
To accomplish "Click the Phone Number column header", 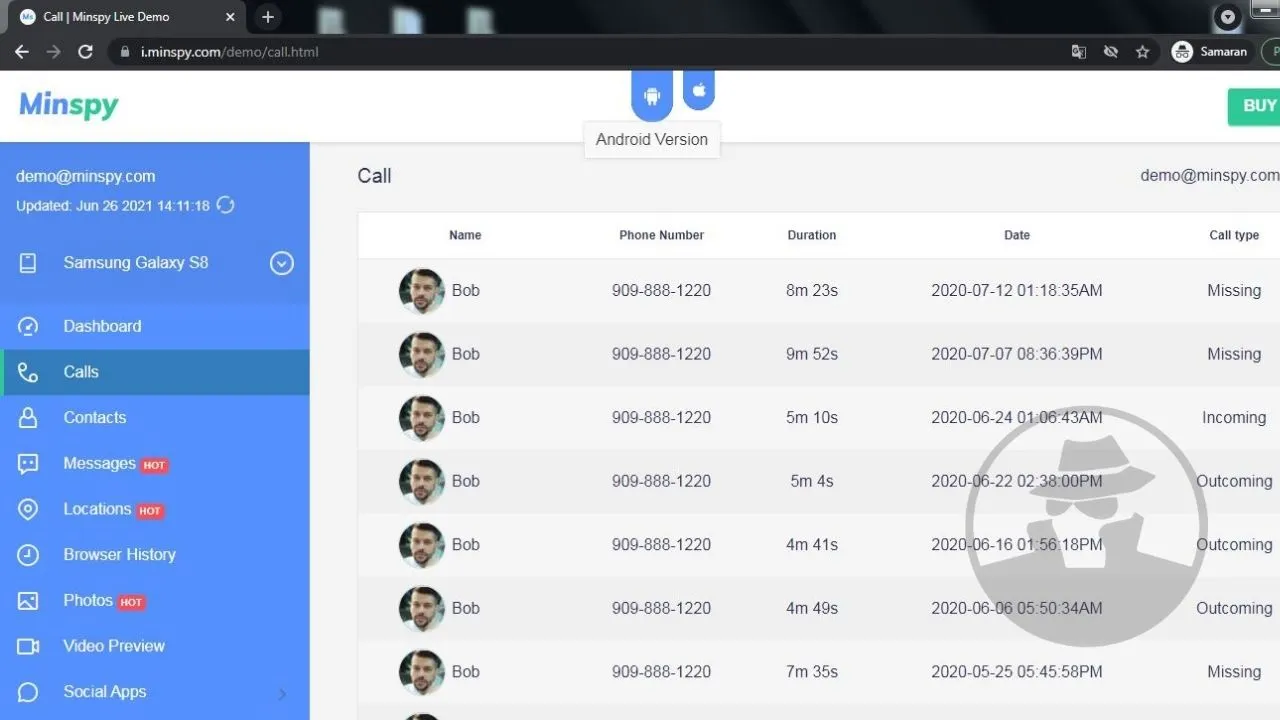I will (x=661, y=235).
